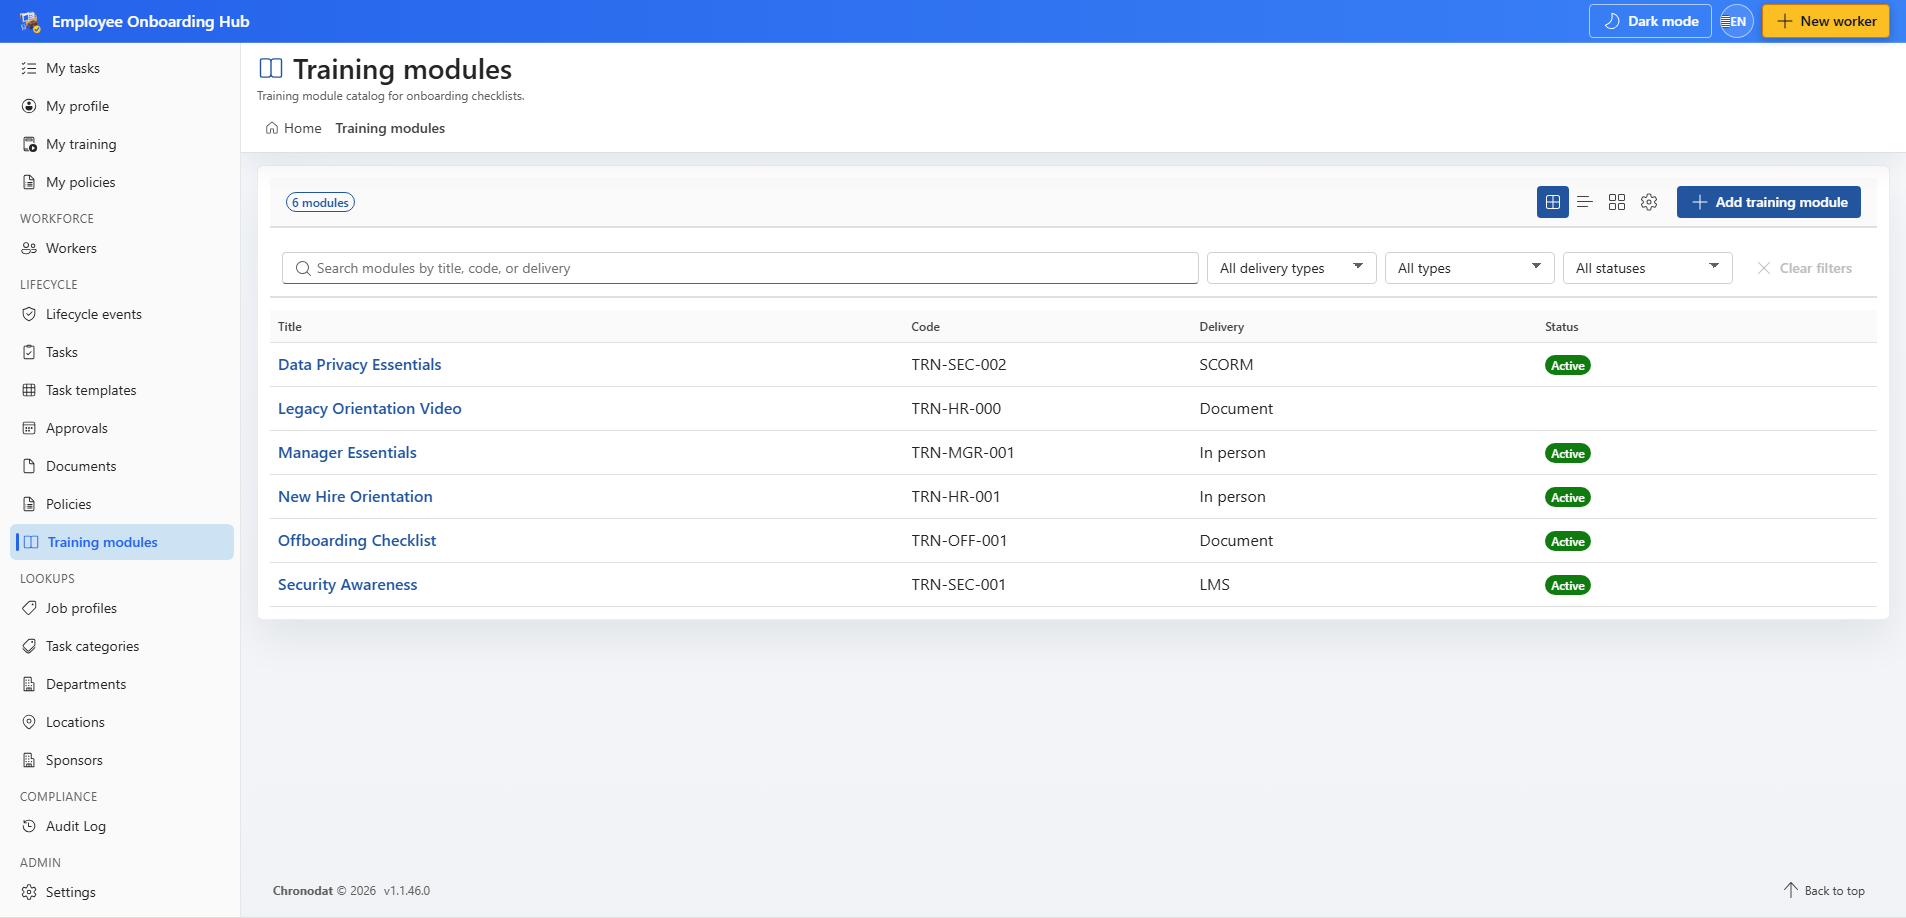Viewport: 1906px width, 918px height.
Task: Expand the All statuses dropdown
Action: pos(1648,268)
